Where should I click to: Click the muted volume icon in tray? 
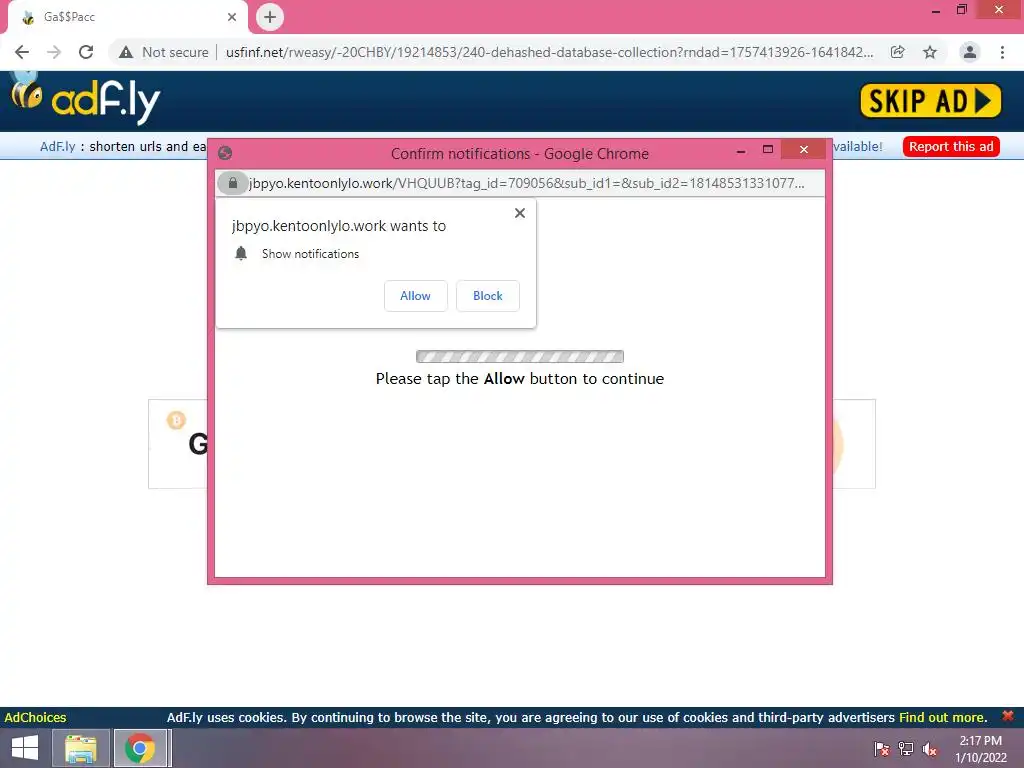click(x=930, y=749)
